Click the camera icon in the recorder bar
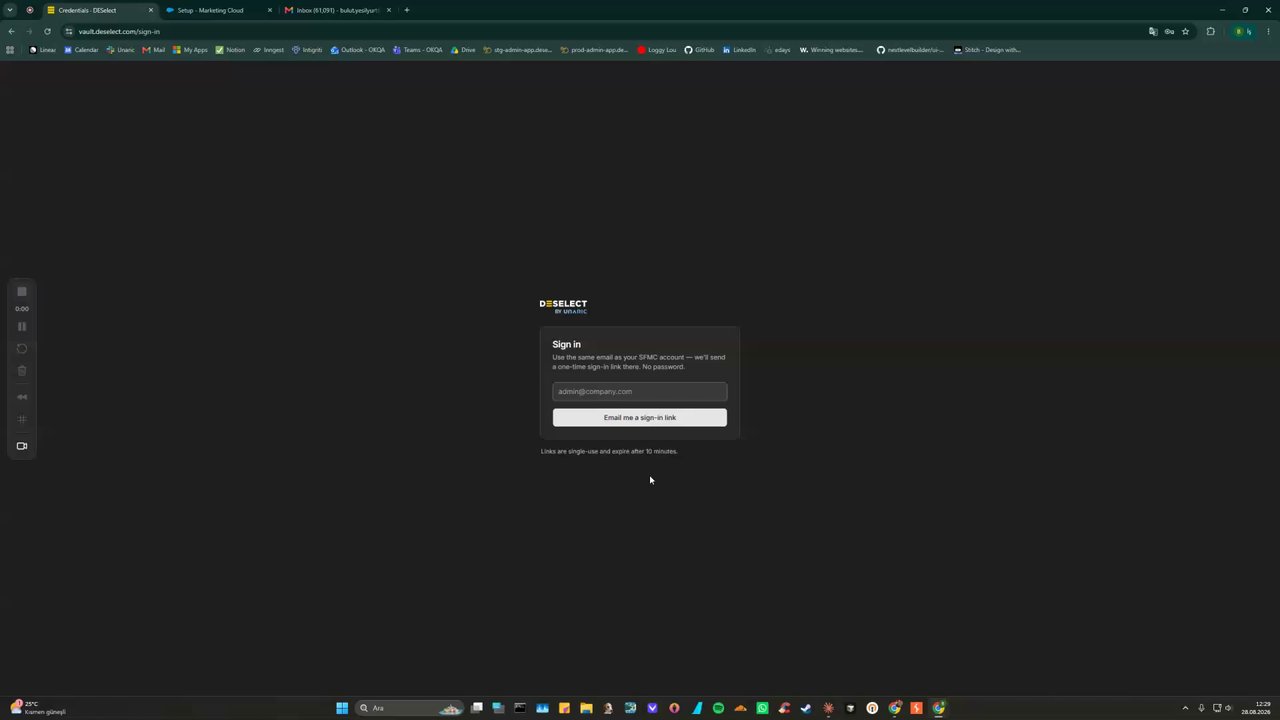This screenshot has width=1280, height=720. click(22, 446)
